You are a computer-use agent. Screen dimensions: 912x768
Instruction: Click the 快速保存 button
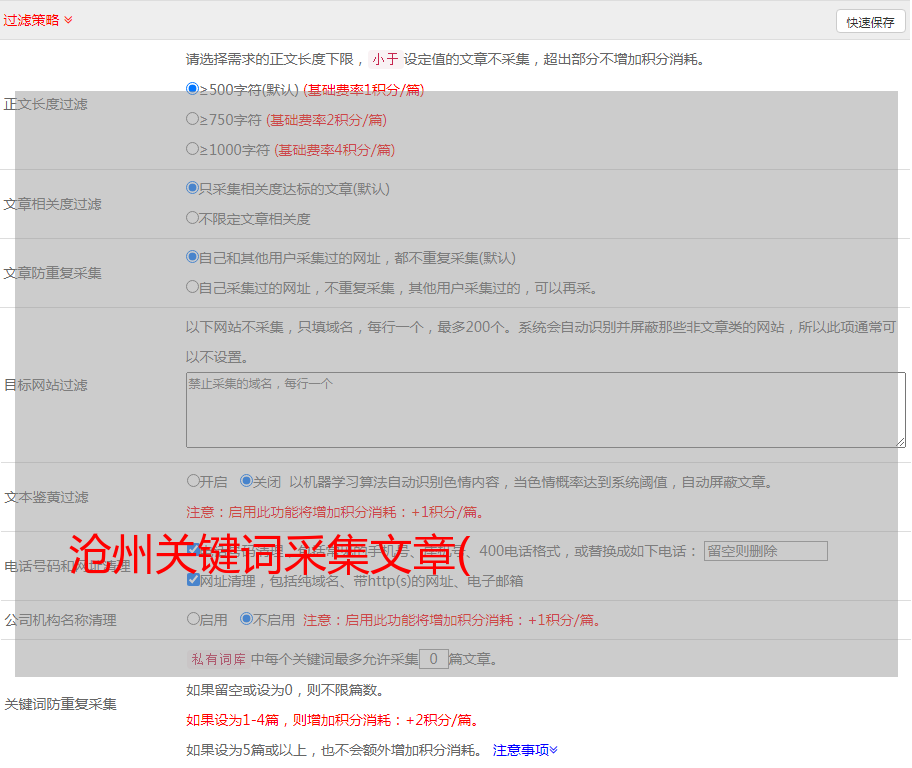point(870,22)
